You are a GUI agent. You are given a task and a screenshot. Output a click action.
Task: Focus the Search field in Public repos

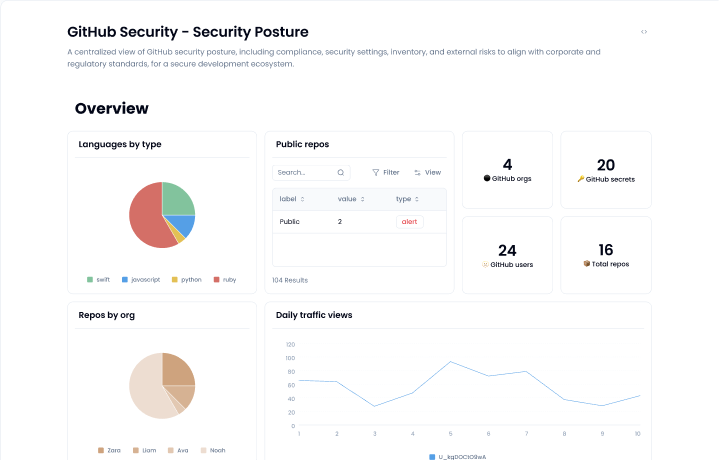point(305,172)
